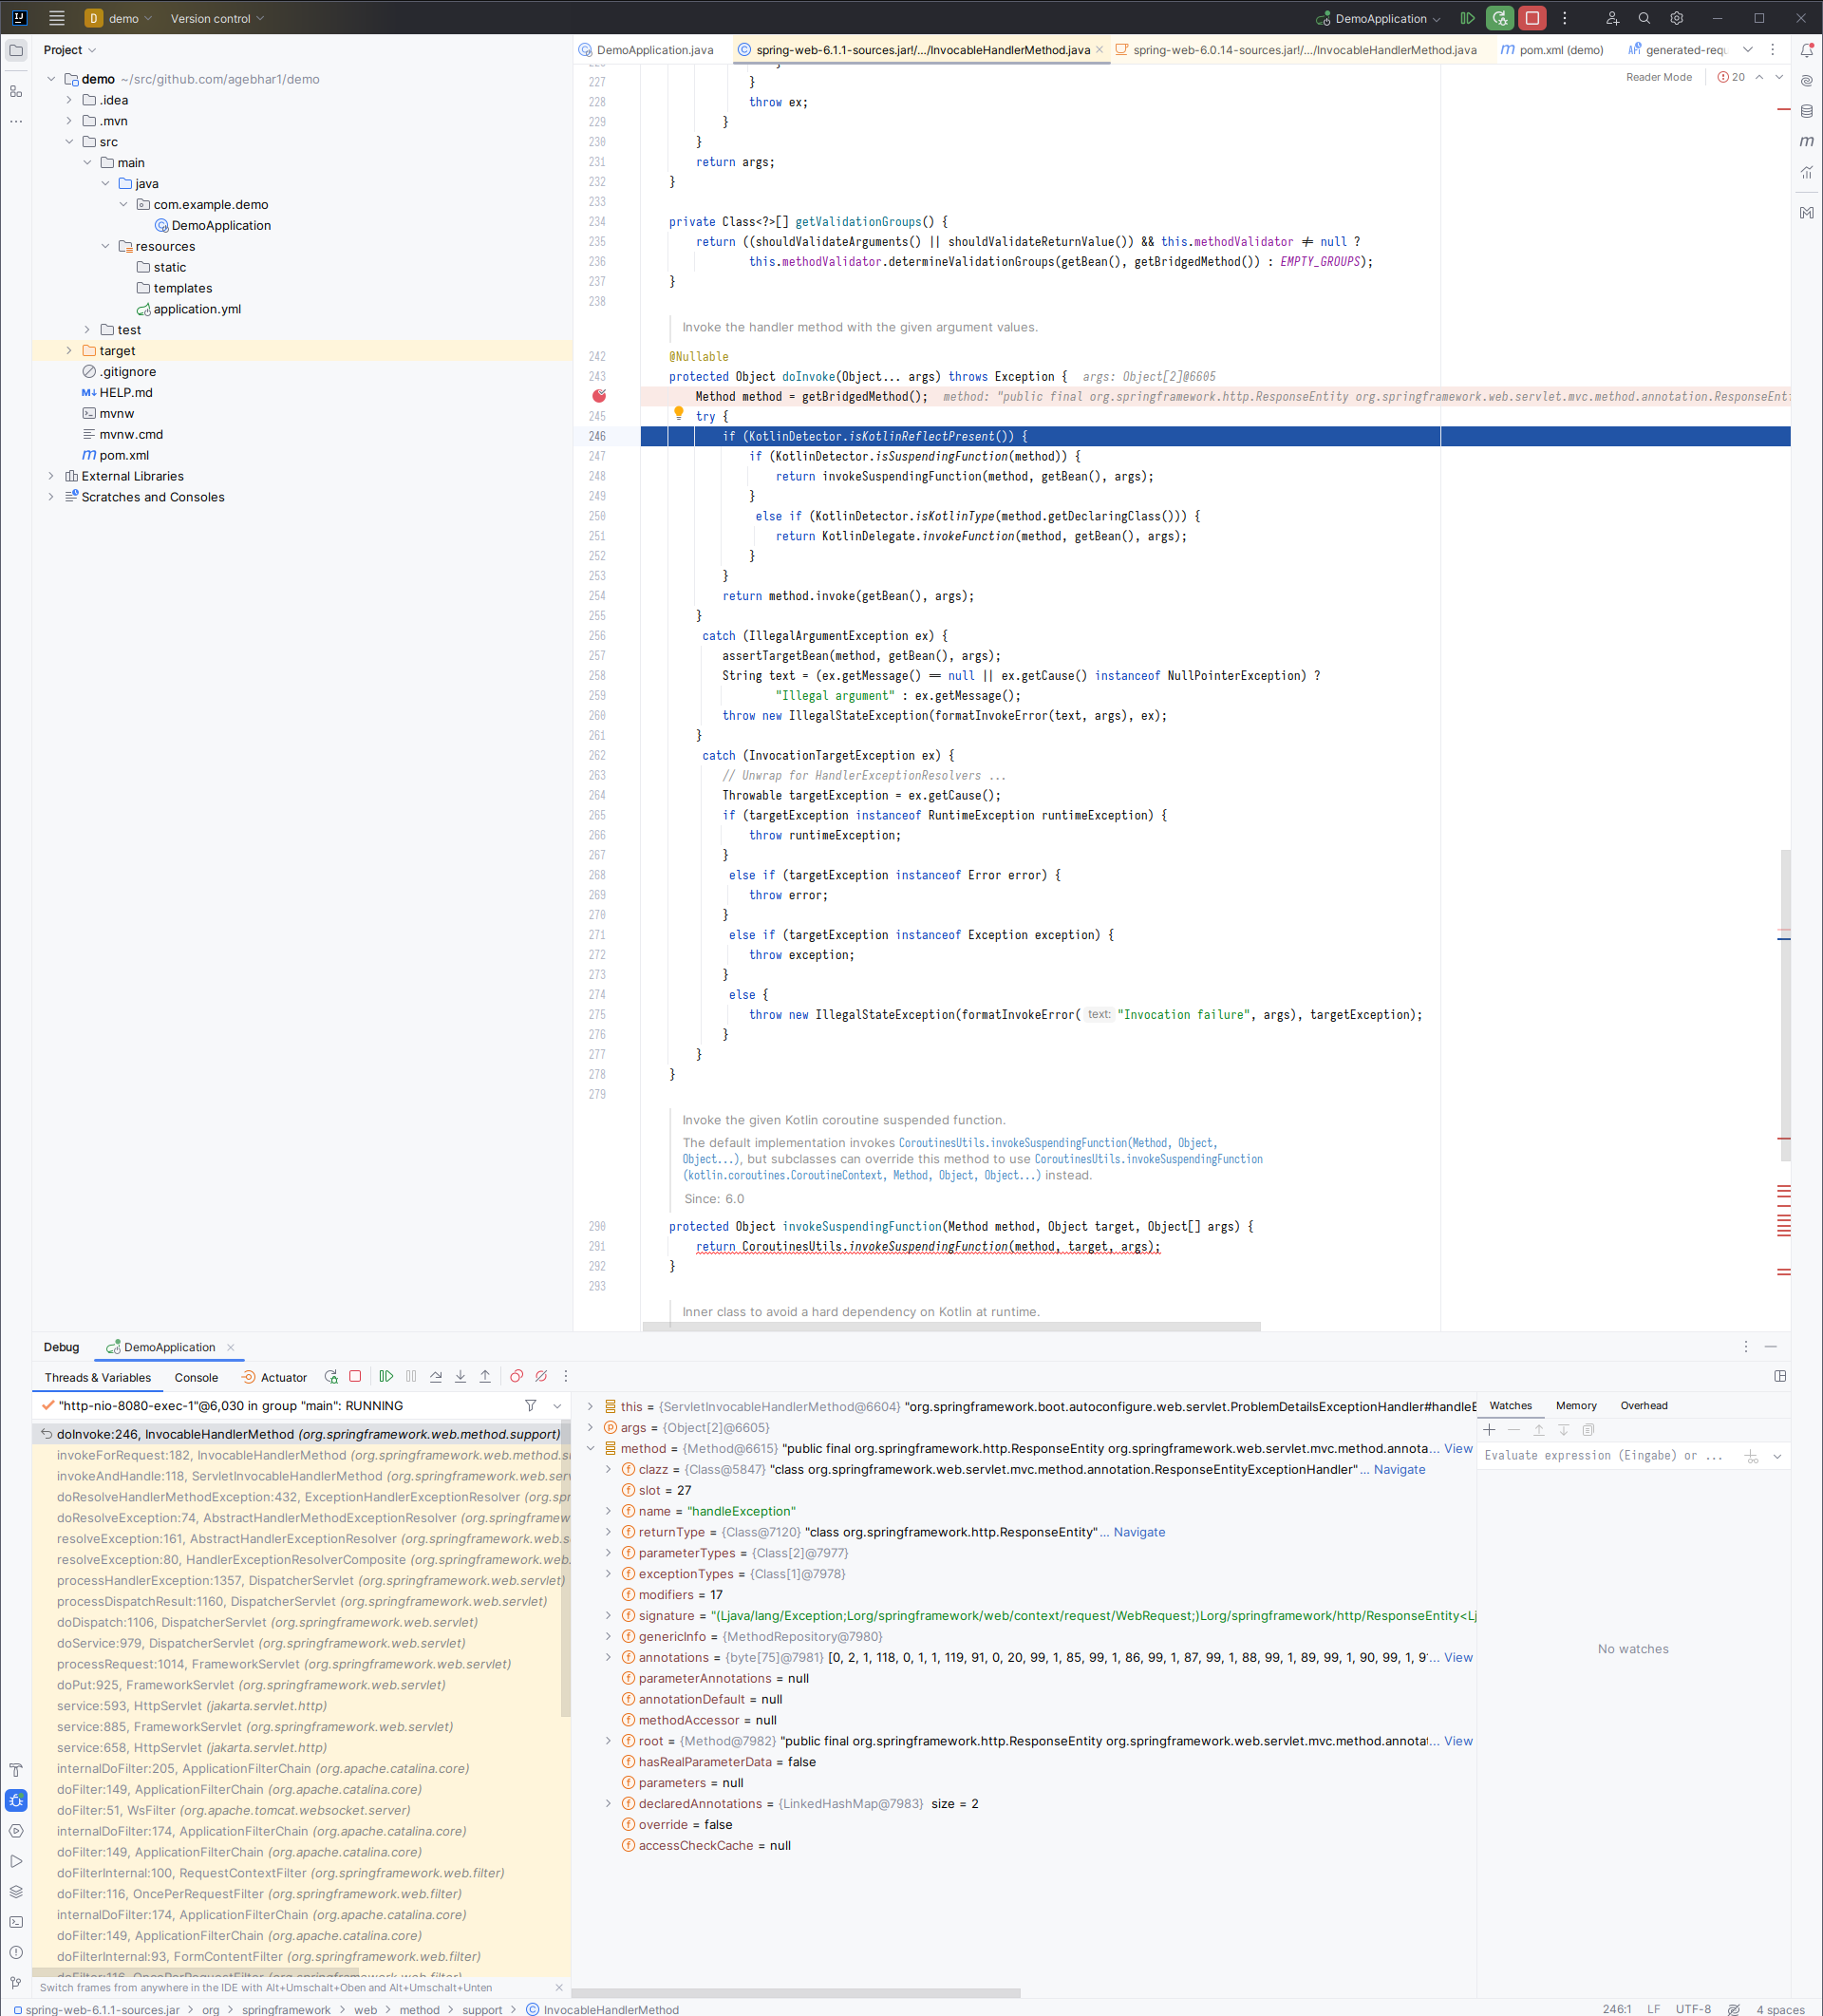Image resolution: width=1823 pixels, height=2016 pixels.
Task: Open Version control dropdown
Action: pyautogui.click(x=217, y=18)
